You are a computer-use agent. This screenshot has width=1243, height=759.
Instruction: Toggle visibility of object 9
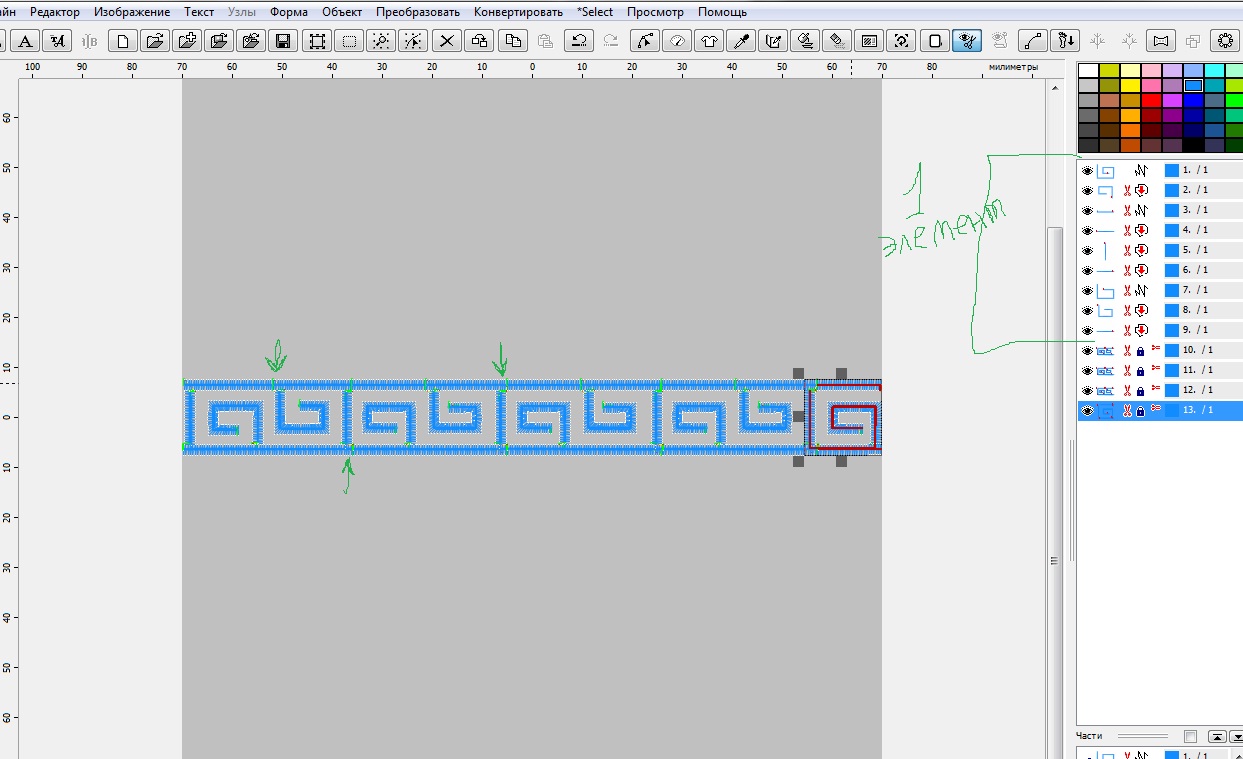pos(1087,330)
